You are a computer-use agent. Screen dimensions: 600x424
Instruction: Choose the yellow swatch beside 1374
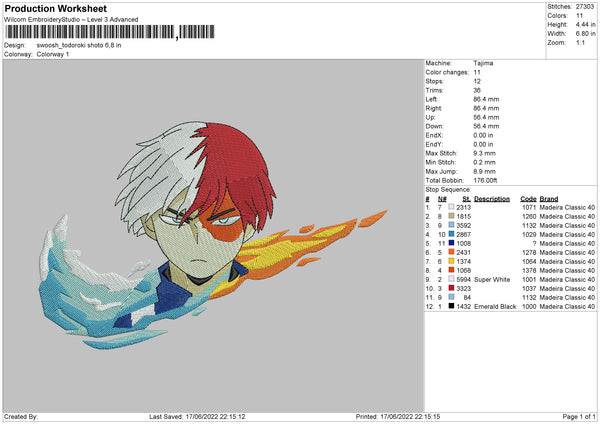pyautogui.click(x=451, y=261)
